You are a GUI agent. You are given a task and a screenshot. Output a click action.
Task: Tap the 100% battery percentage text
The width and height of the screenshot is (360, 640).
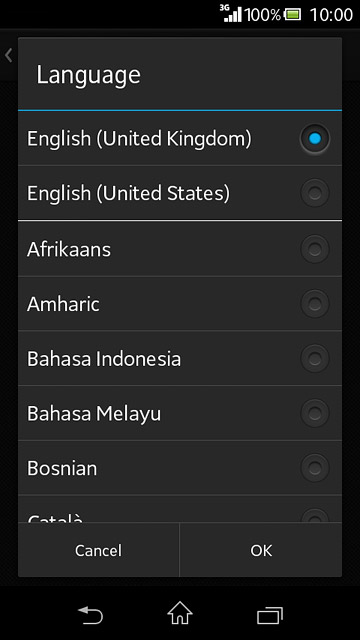click(x=262, y=15)
